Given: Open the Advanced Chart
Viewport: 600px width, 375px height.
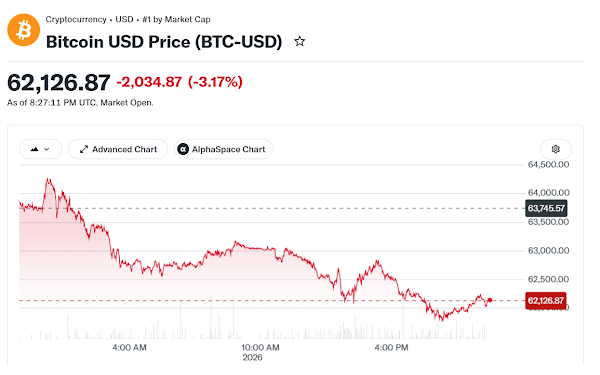Looking at the screenshot, I should click(118, 149).
